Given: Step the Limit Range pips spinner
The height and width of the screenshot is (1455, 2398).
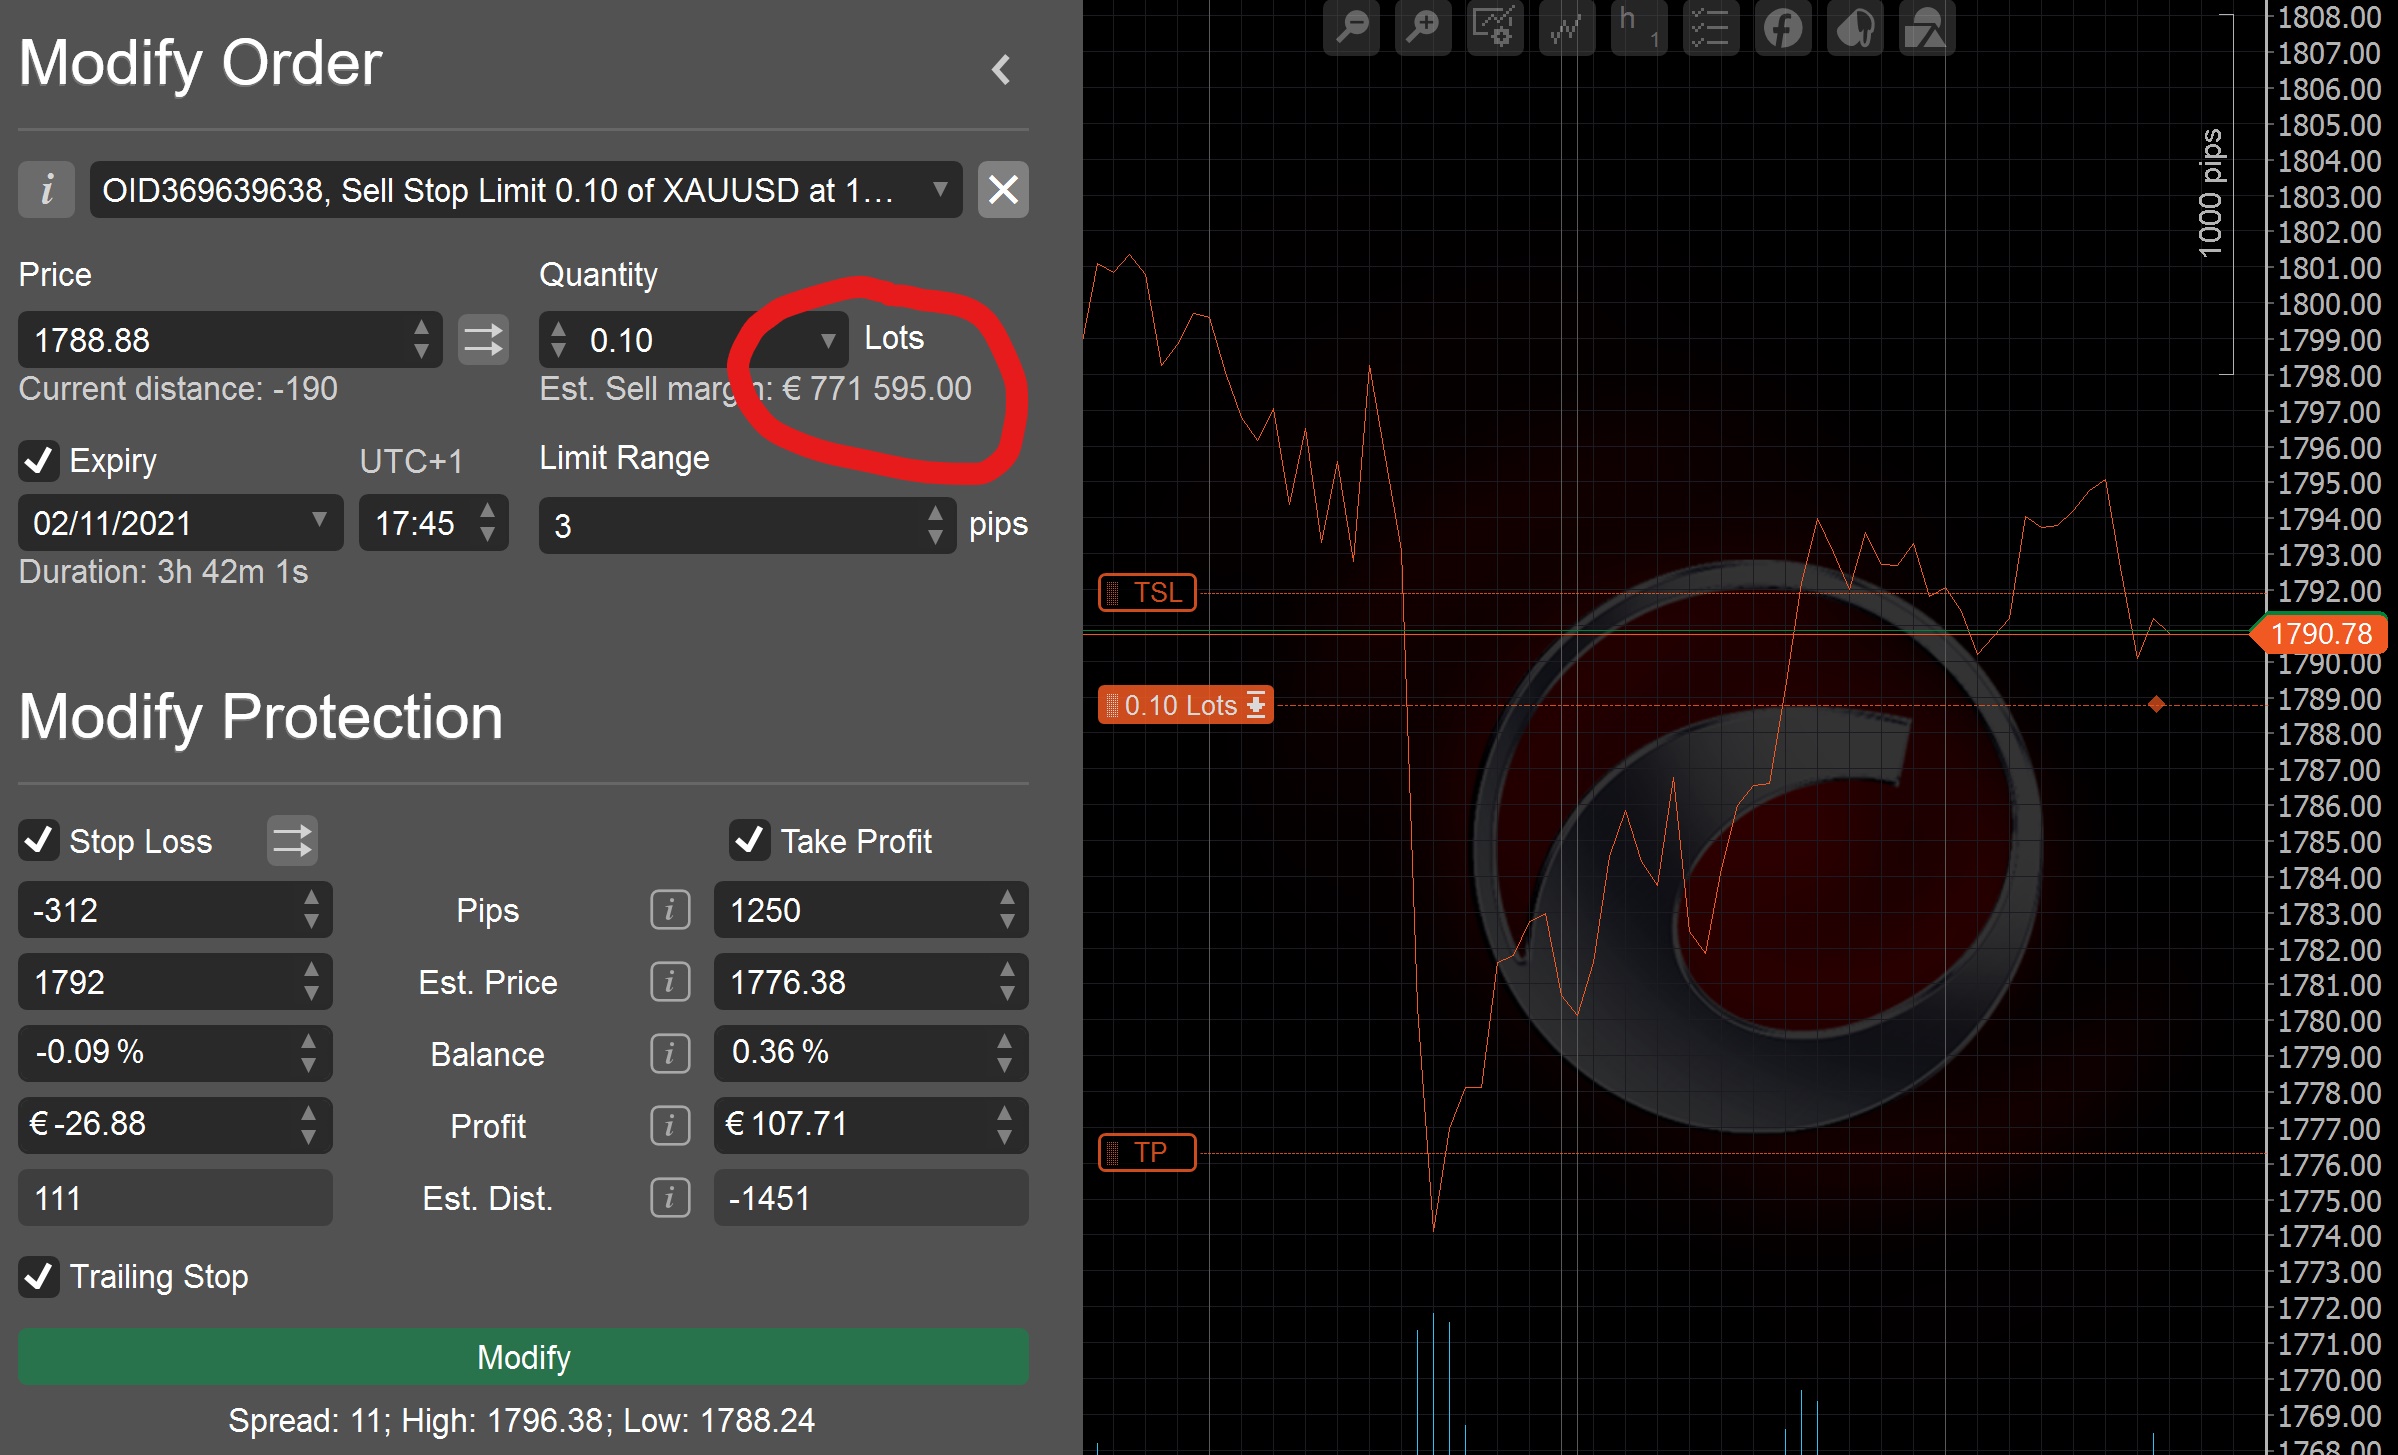Looking at the screenshot, I should (935, 525).
